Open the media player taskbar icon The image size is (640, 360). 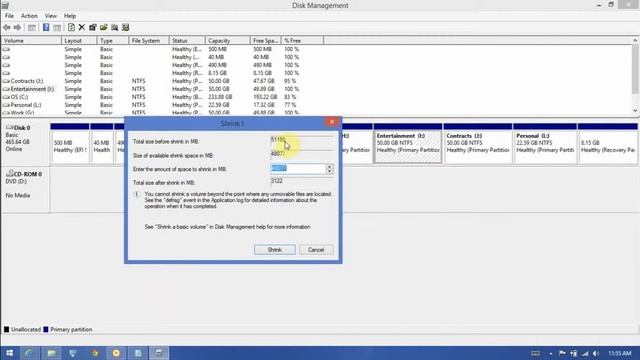pyautogui.click(x=116, y=353)
